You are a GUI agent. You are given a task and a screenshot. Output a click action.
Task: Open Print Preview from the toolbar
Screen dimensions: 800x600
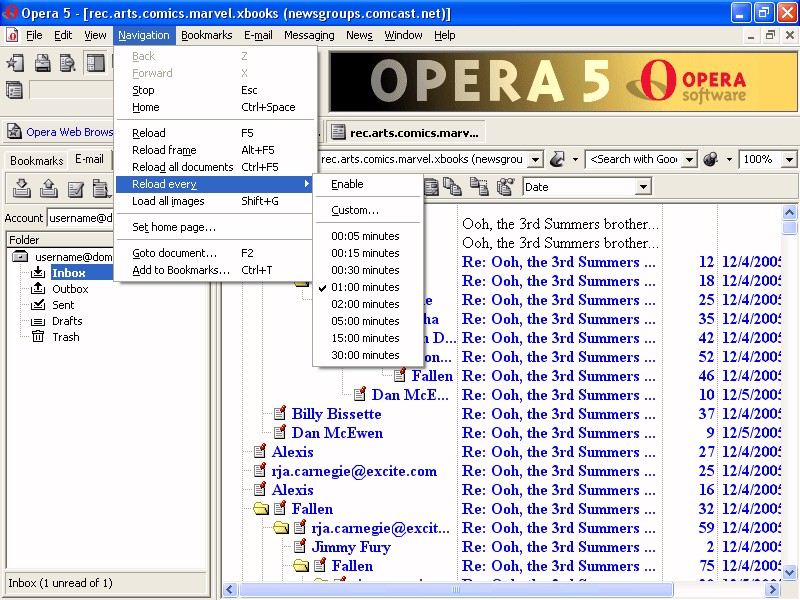point(68,63)
